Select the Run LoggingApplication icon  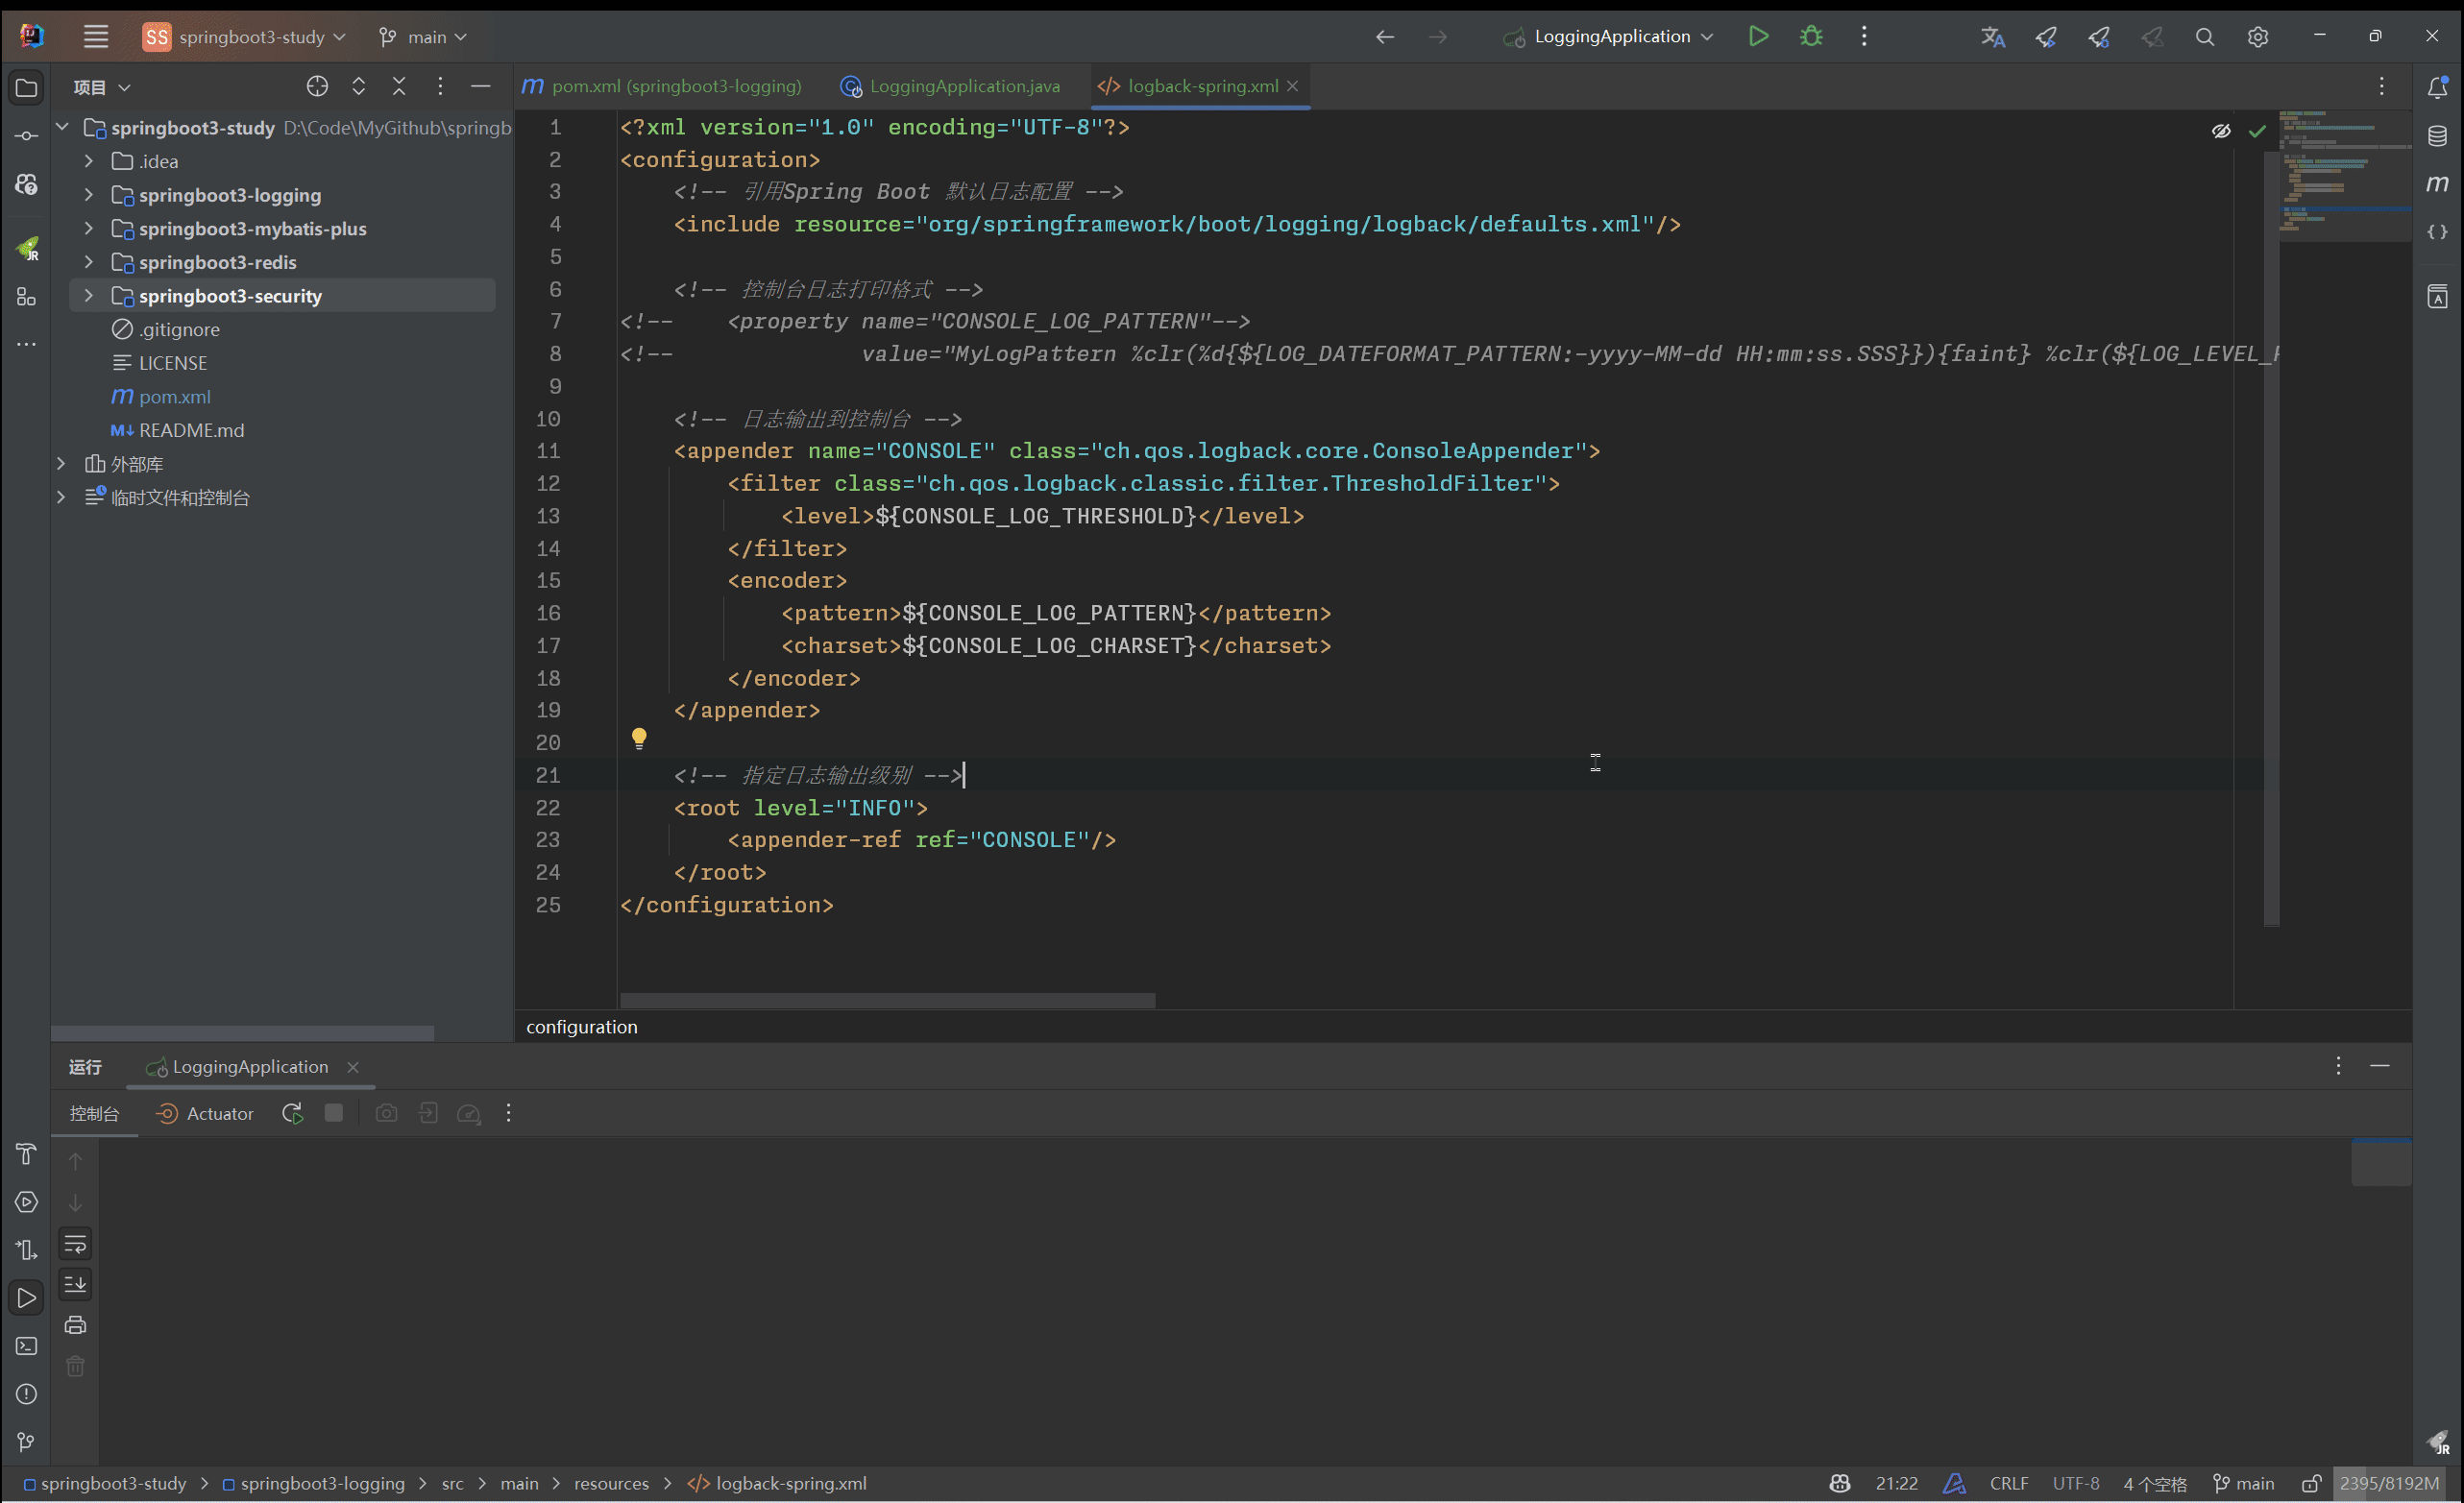pyautogui.click(x=1758, y=36)
